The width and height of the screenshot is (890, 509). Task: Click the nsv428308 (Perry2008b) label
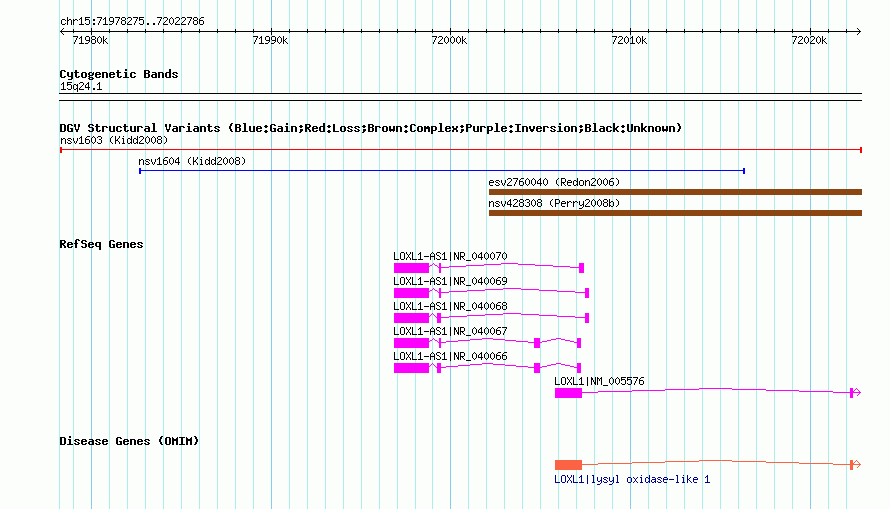click(x=554, y=203)
